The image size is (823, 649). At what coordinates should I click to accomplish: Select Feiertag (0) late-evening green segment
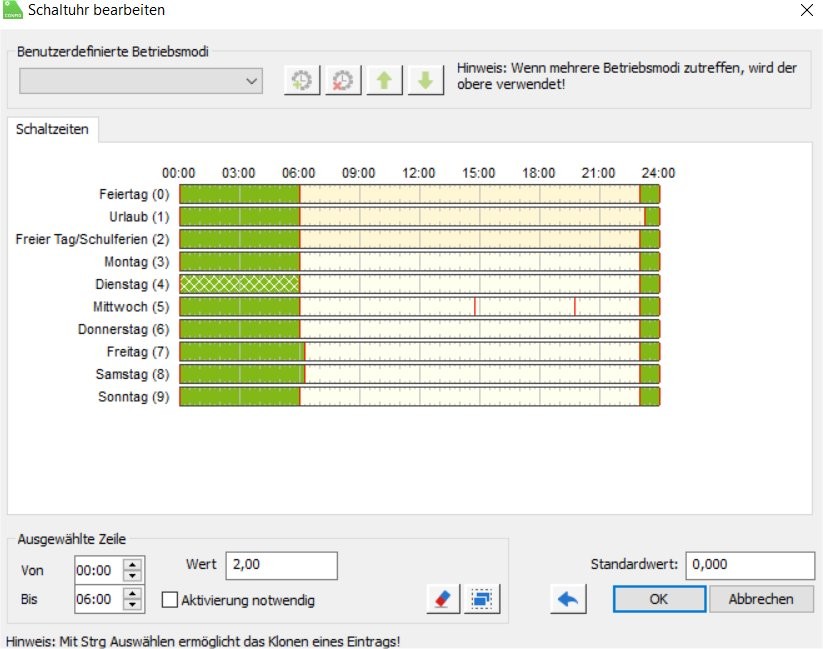click(650, 194)
